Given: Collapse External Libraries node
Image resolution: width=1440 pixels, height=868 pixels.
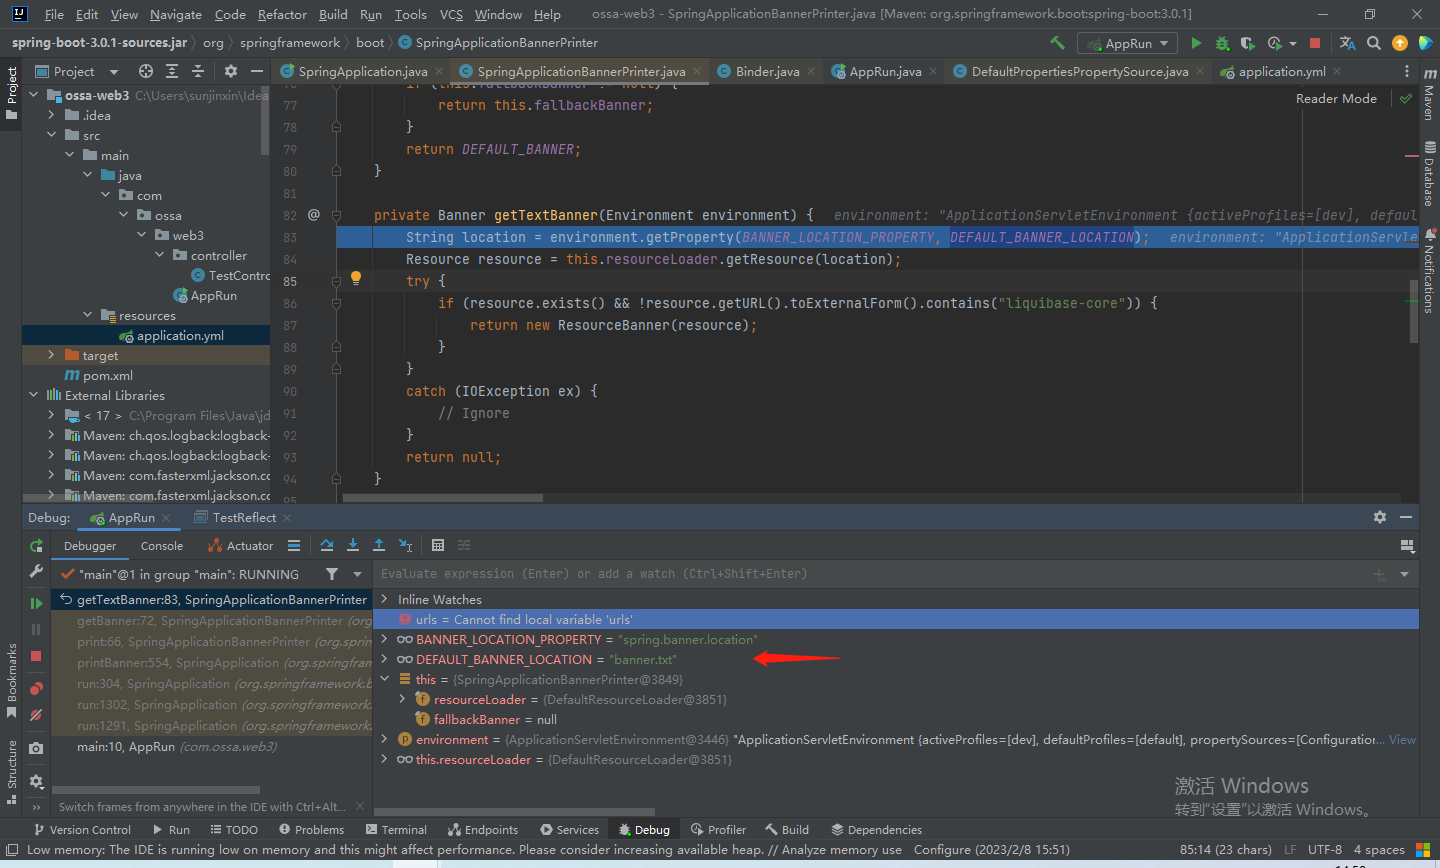Looking at the screenshot, I should coord(33,395).
